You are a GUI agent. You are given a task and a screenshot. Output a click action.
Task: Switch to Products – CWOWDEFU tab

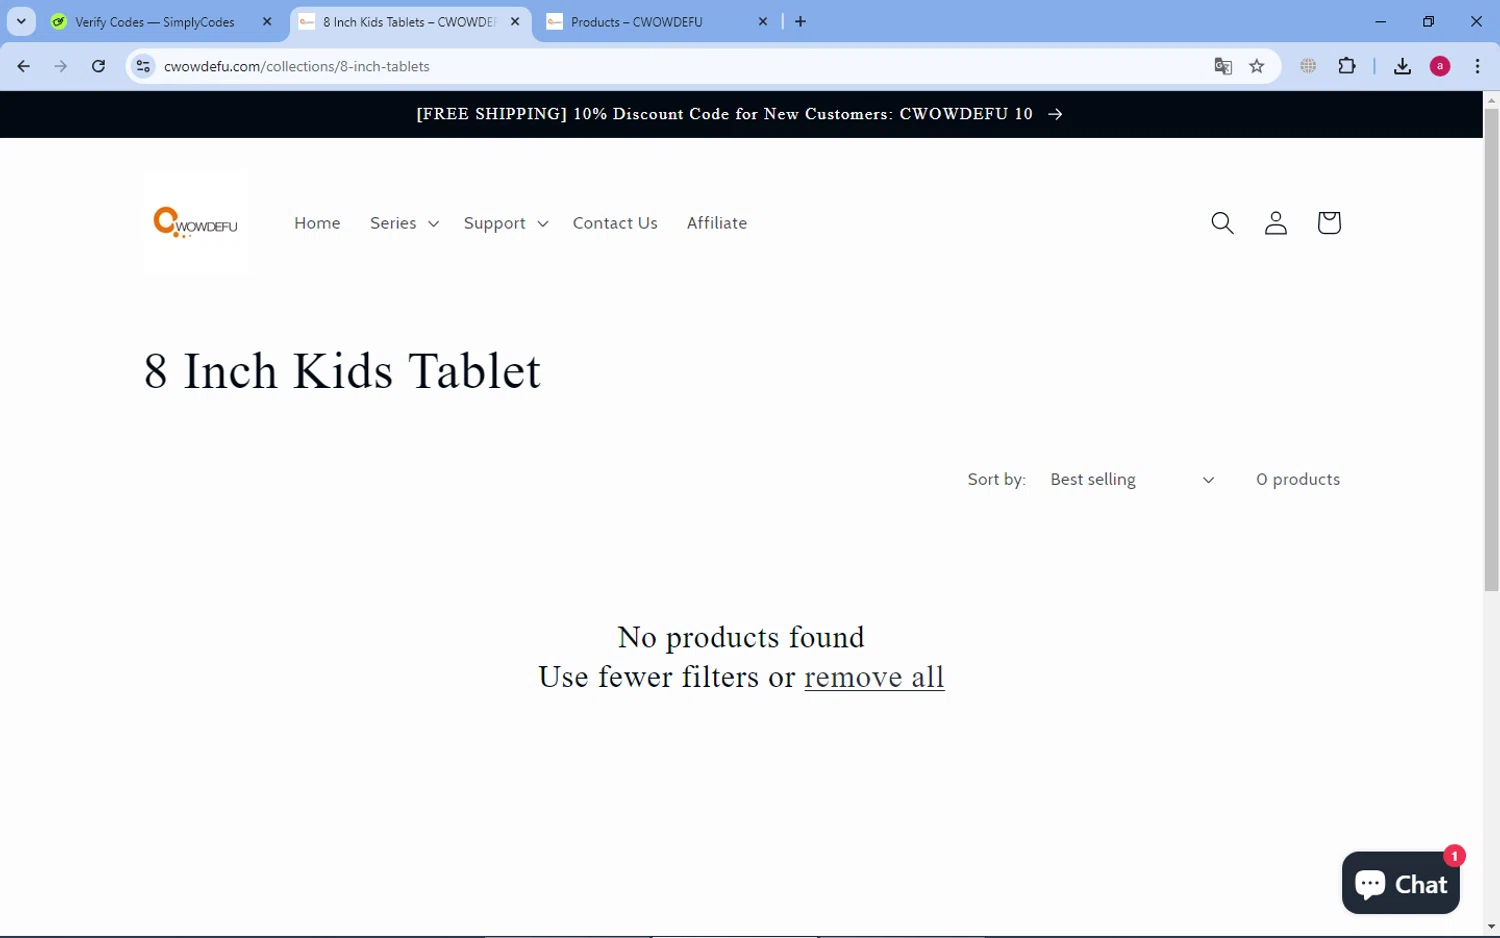click(x=636, y=21)
